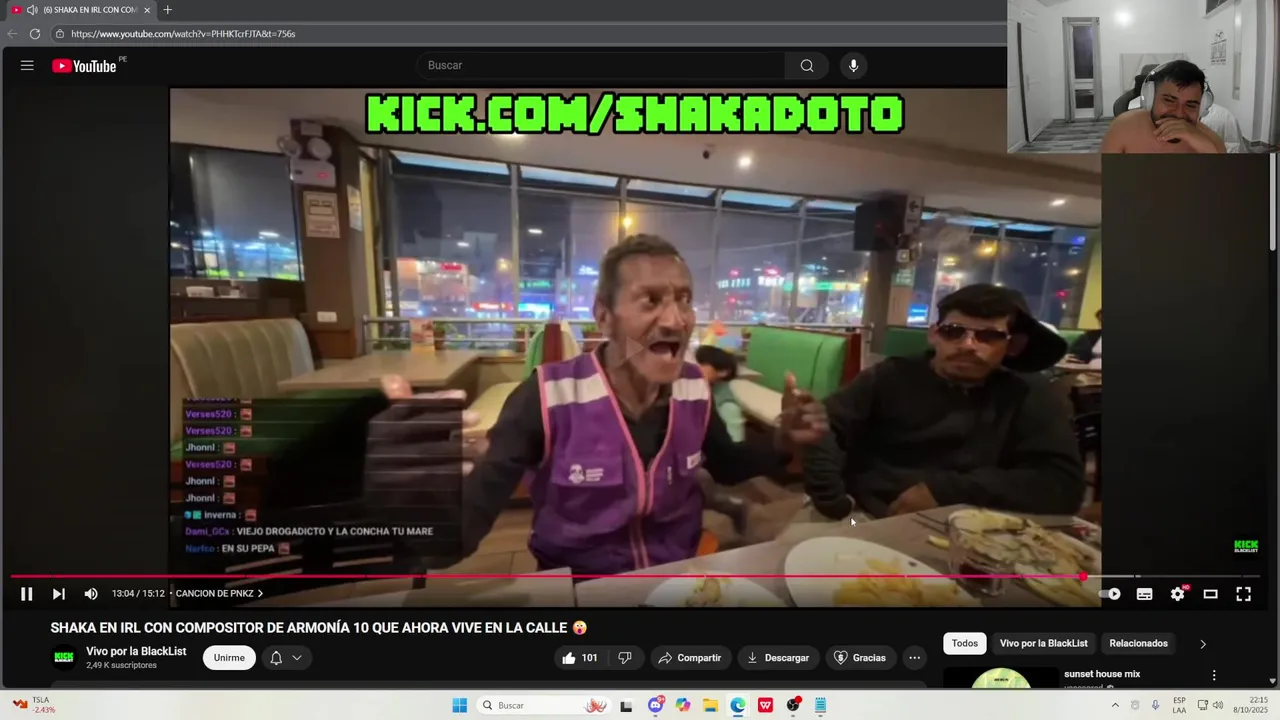The width and height of the screenshot is (1280, 720).
Task: Open the sunset house mix thumbnail
Action: click(1001, 678)
